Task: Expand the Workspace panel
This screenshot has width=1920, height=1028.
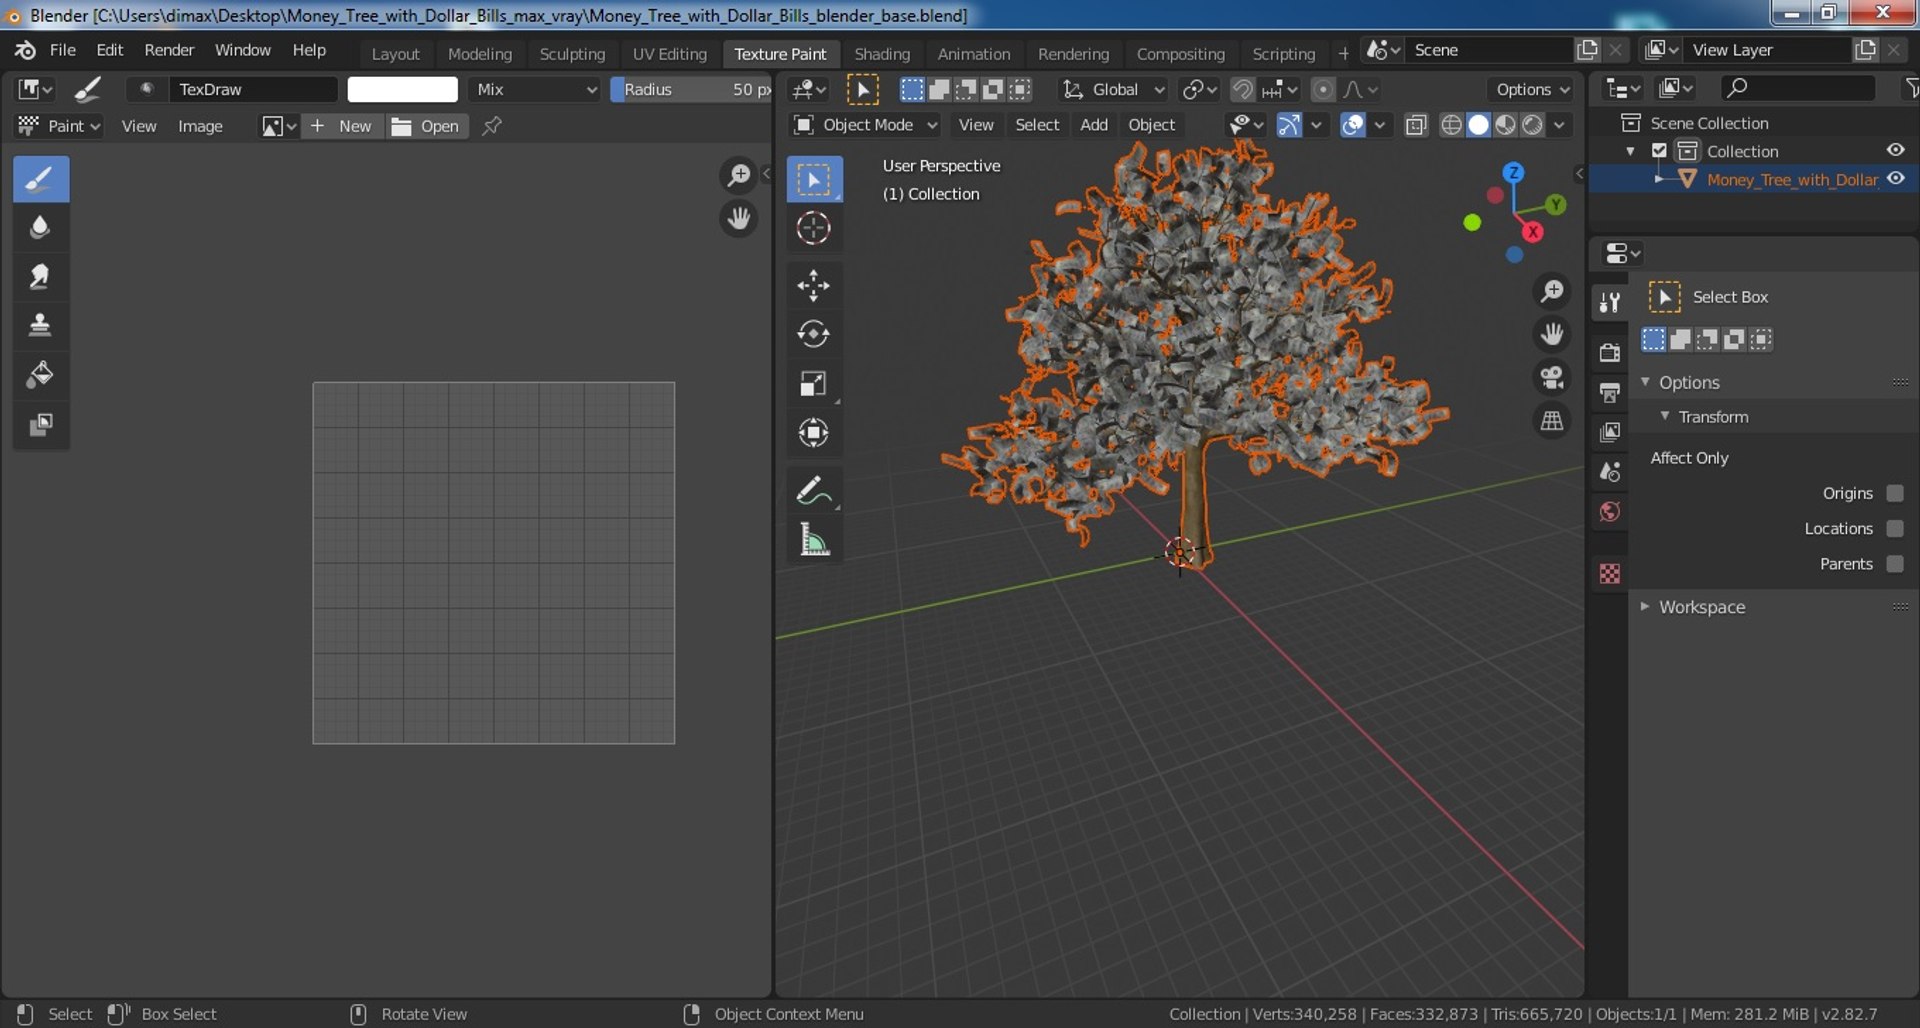Action: 1645,607
